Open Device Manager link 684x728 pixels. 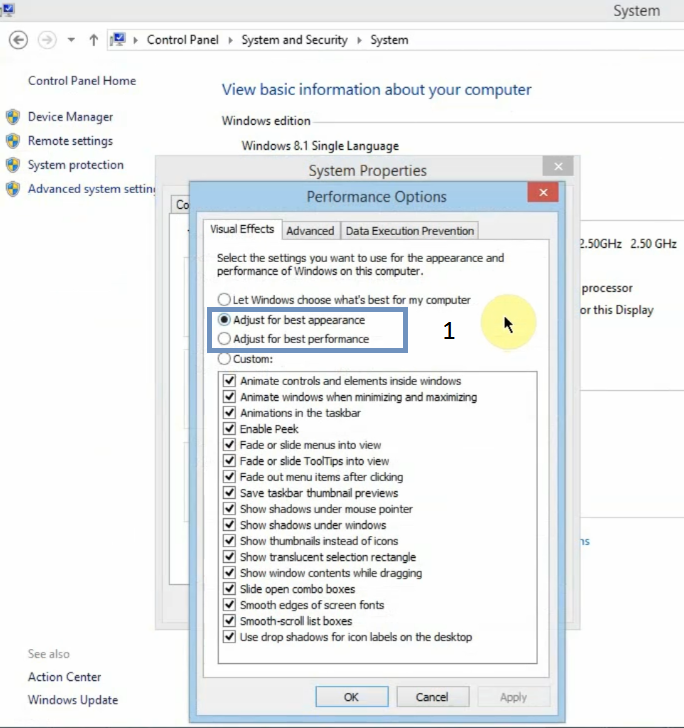pyautogui.click(x=71, y=117)
